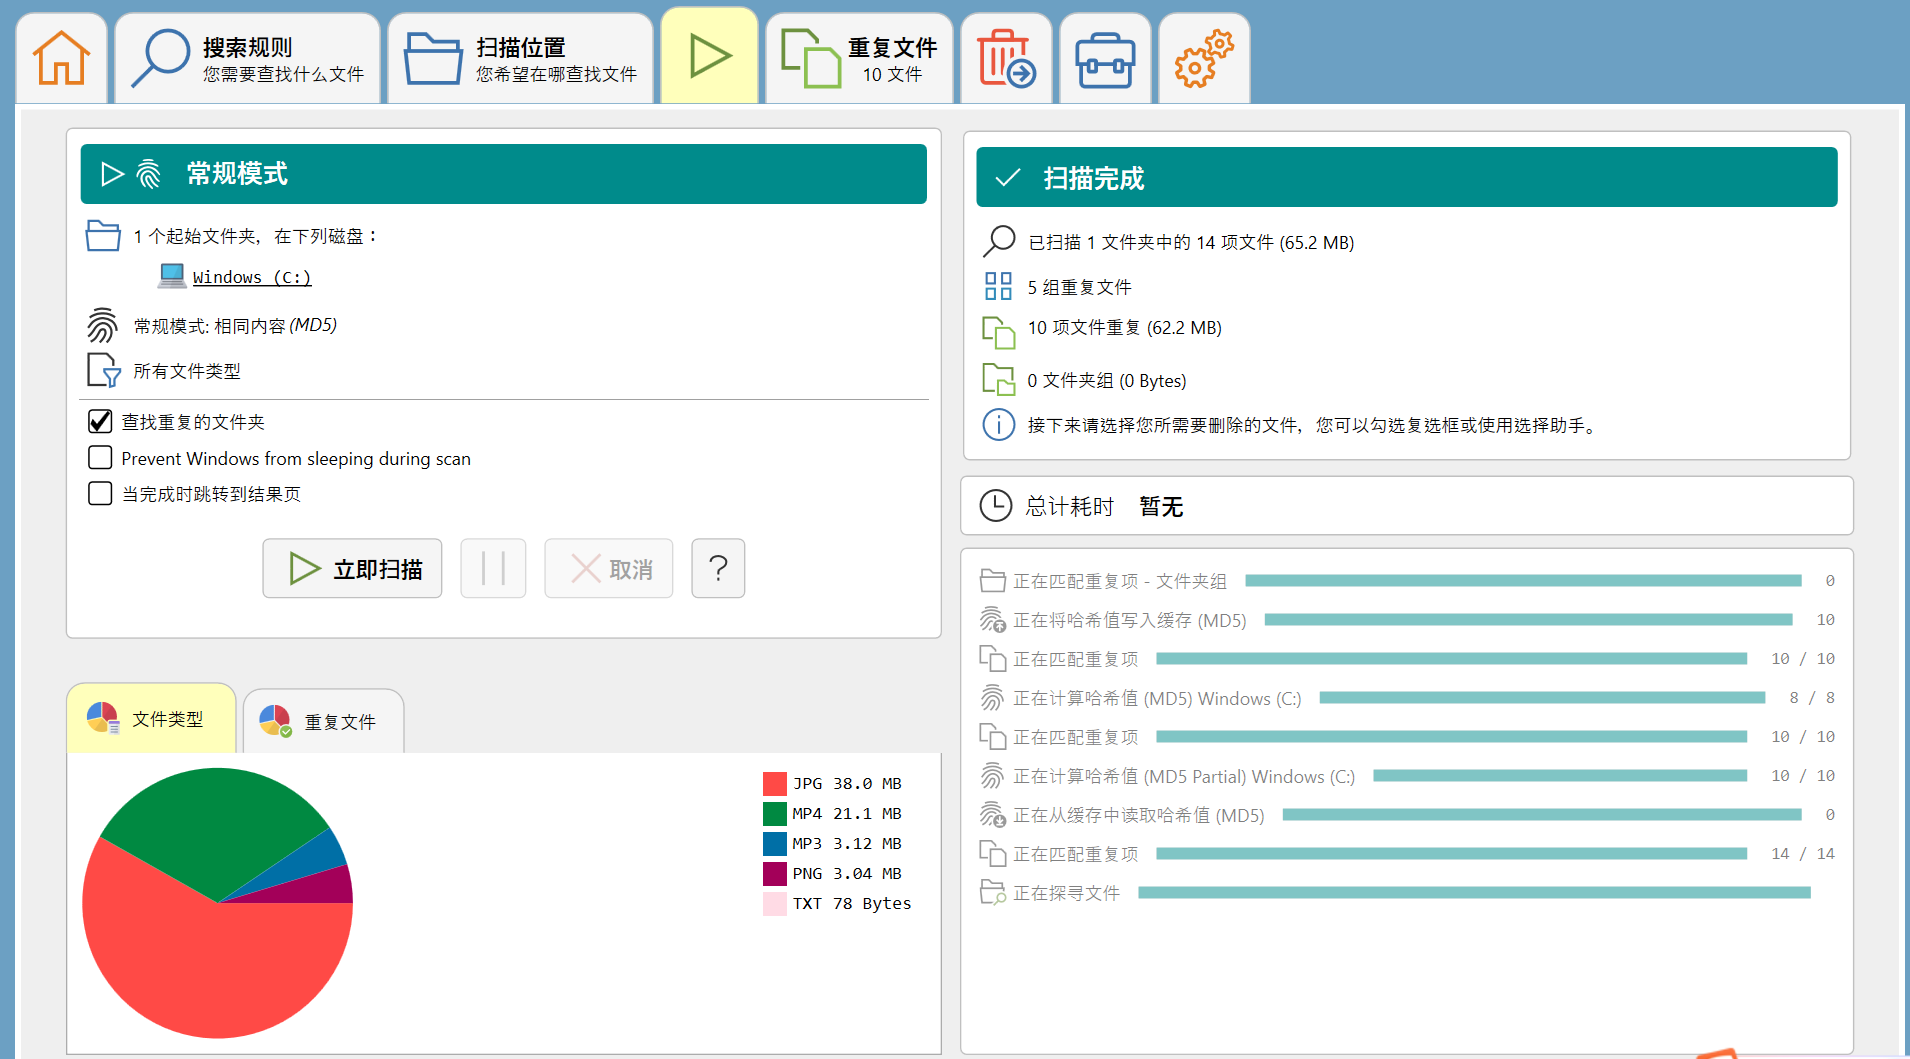1910x1059 pixels.
Task: Click the green MP4 legend swatch
Action: [x=775, y=813]
